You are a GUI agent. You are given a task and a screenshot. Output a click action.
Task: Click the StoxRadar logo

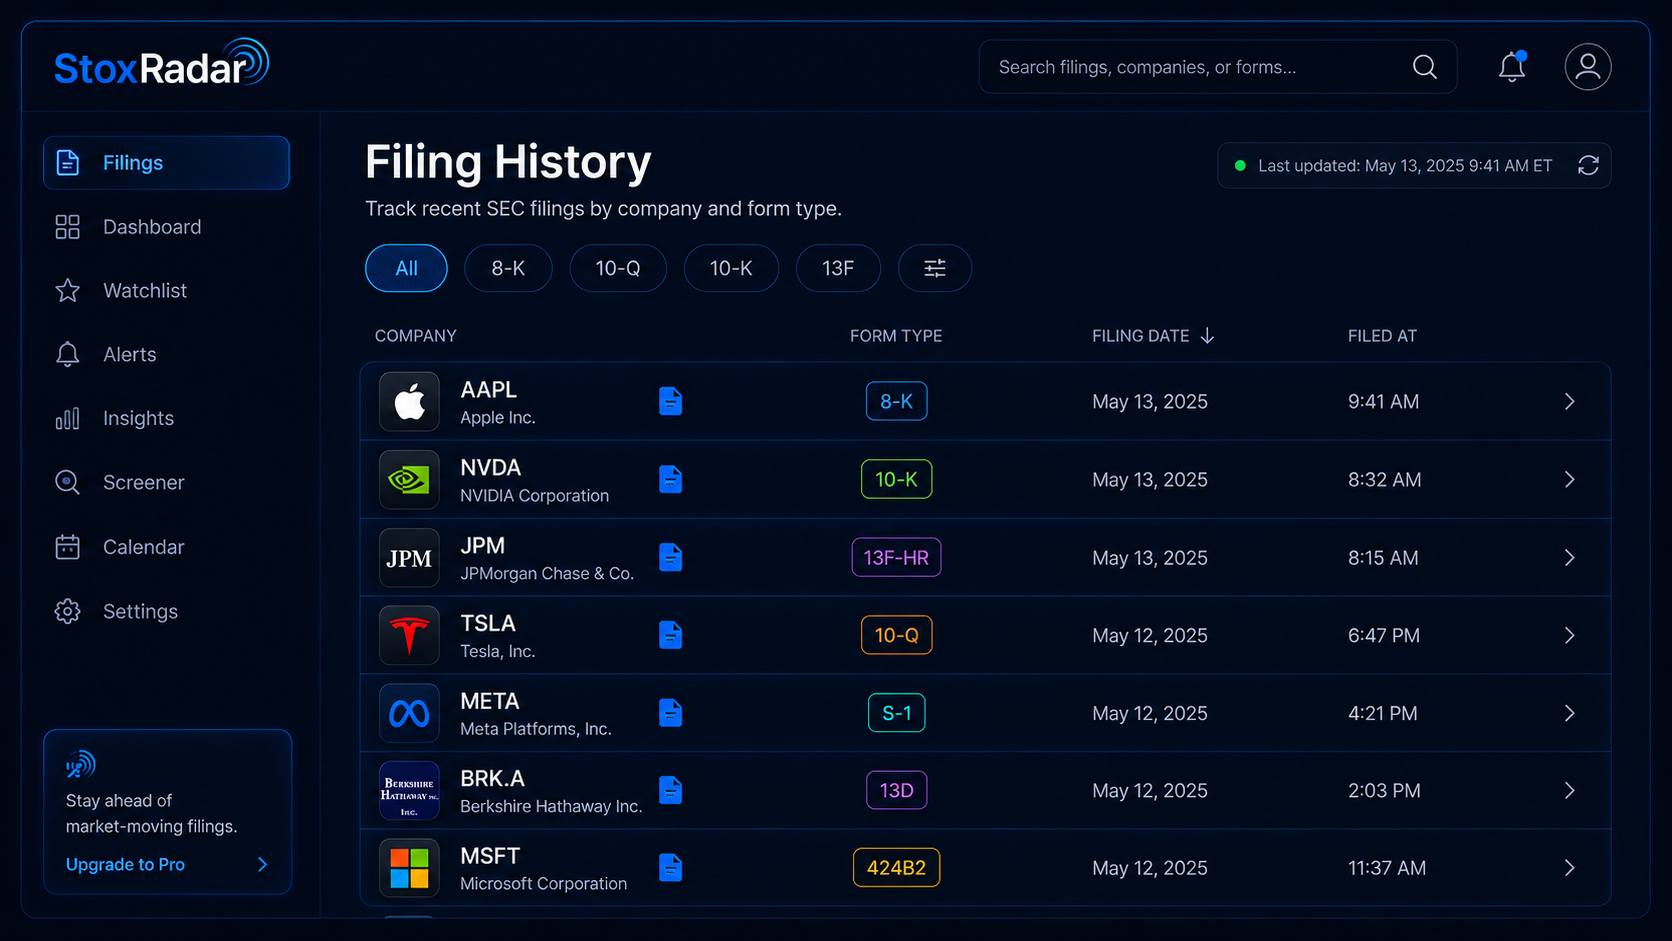click(x=161, y=64)
